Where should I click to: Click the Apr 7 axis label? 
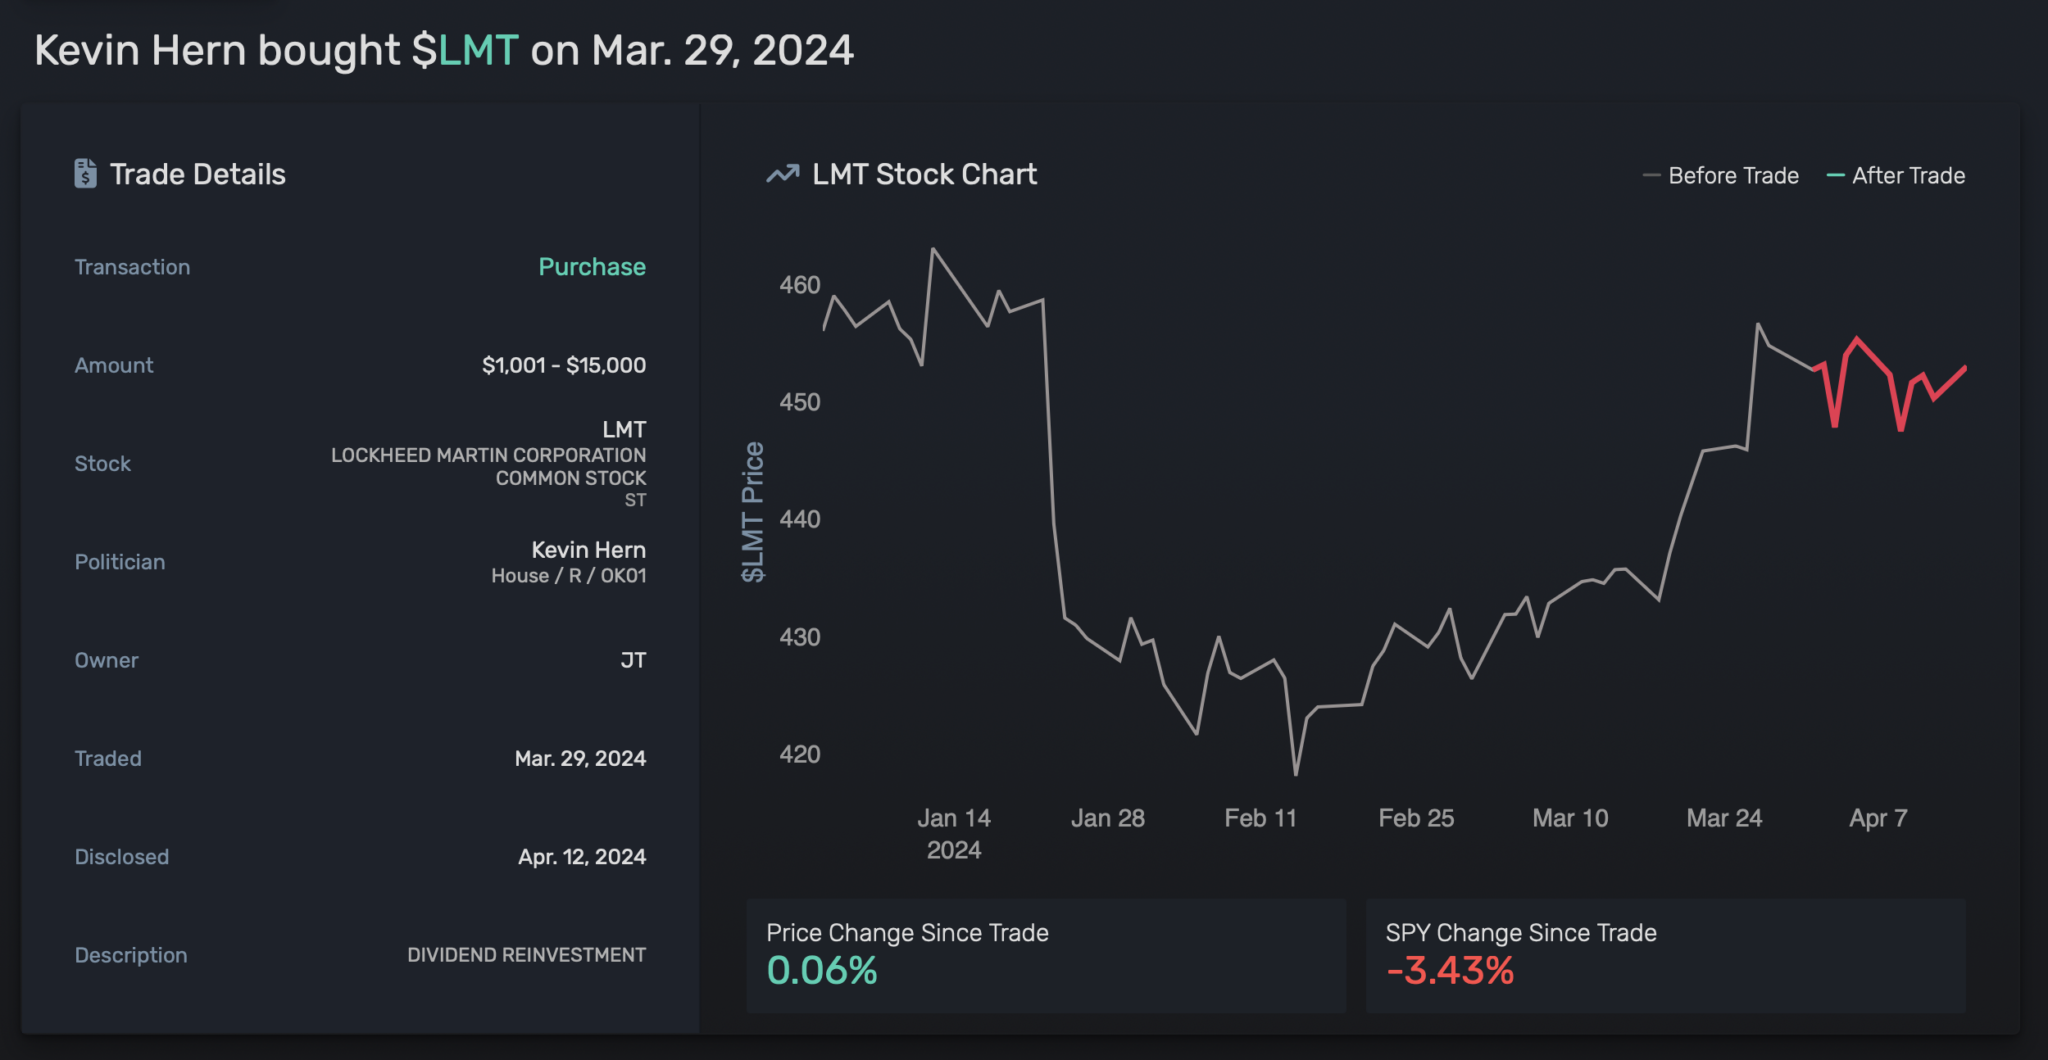point(1877,818)
